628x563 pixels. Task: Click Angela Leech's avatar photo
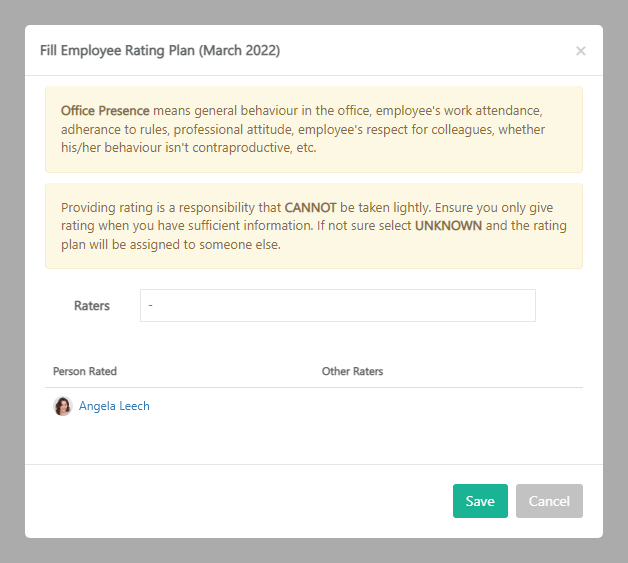[63, 406]
